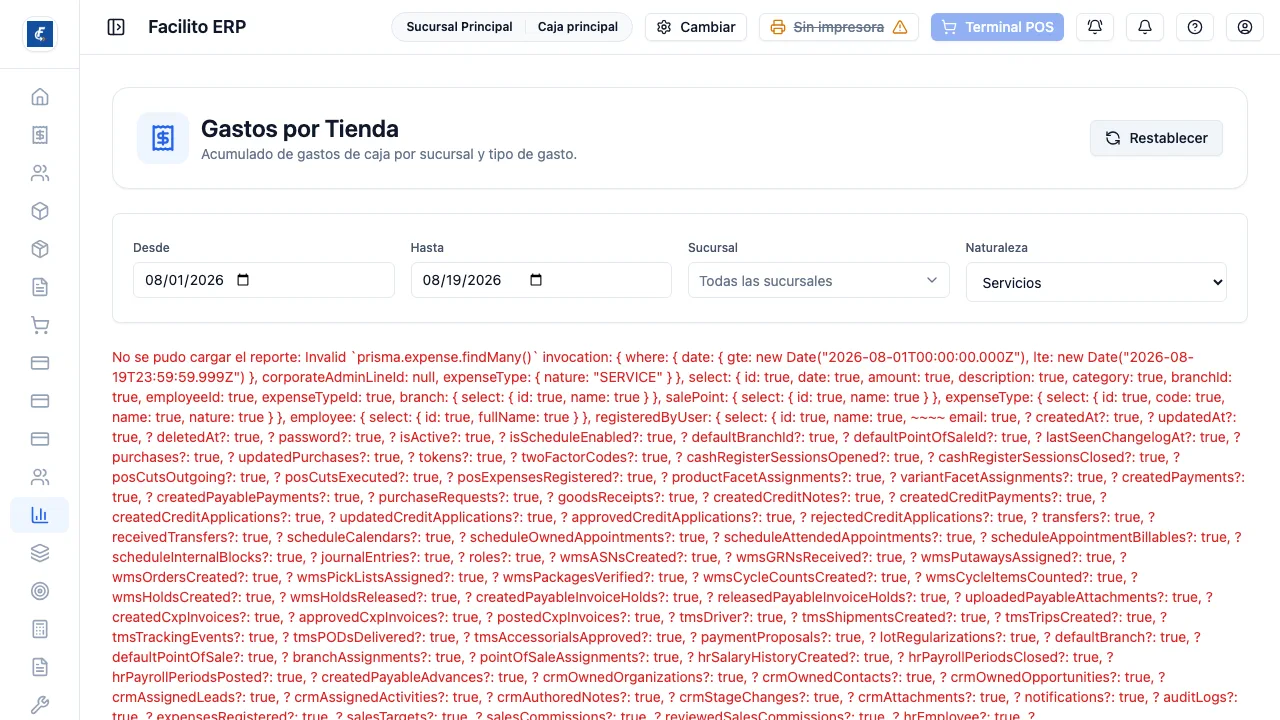Open the Terminal POS button

pos(997,27)
